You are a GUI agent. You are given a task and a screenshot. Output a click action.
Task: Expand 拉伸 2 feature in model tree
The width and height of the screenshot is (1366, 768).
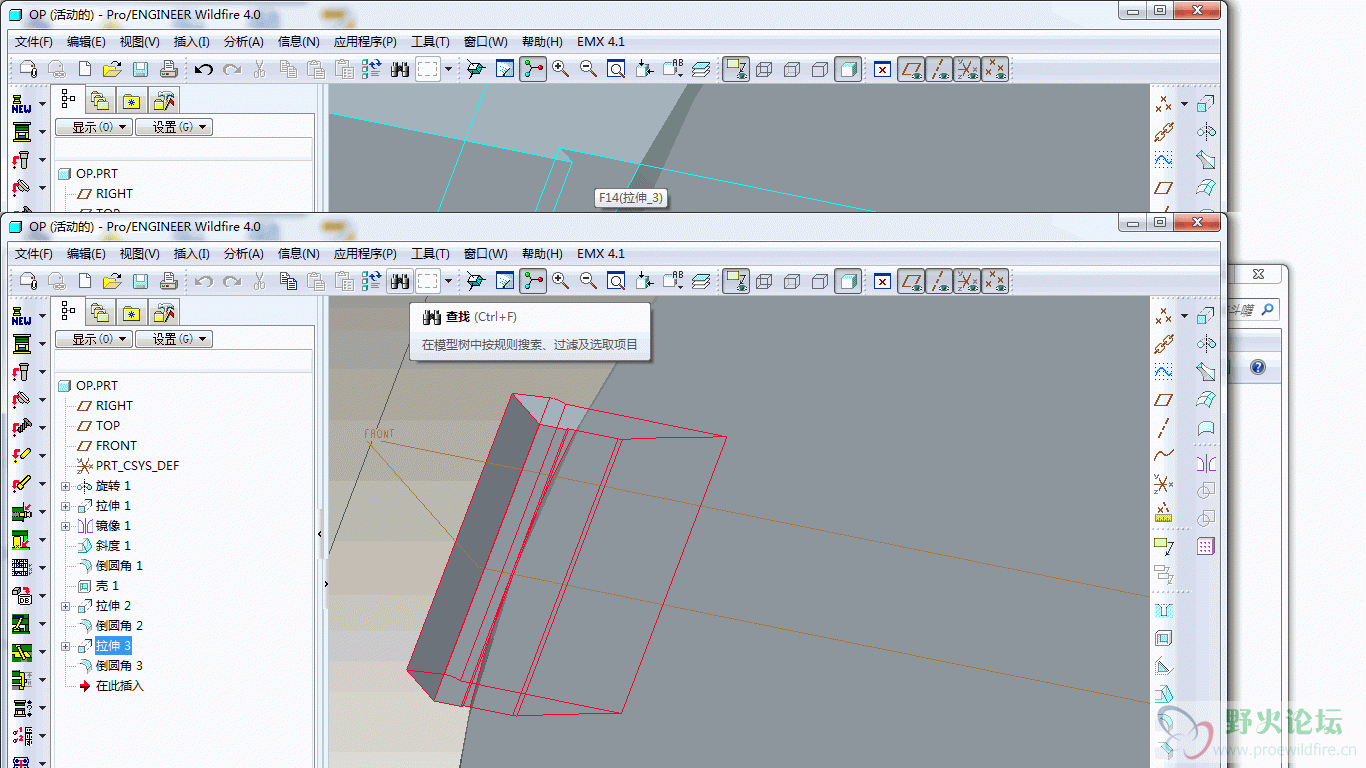(x=66, y=606)
